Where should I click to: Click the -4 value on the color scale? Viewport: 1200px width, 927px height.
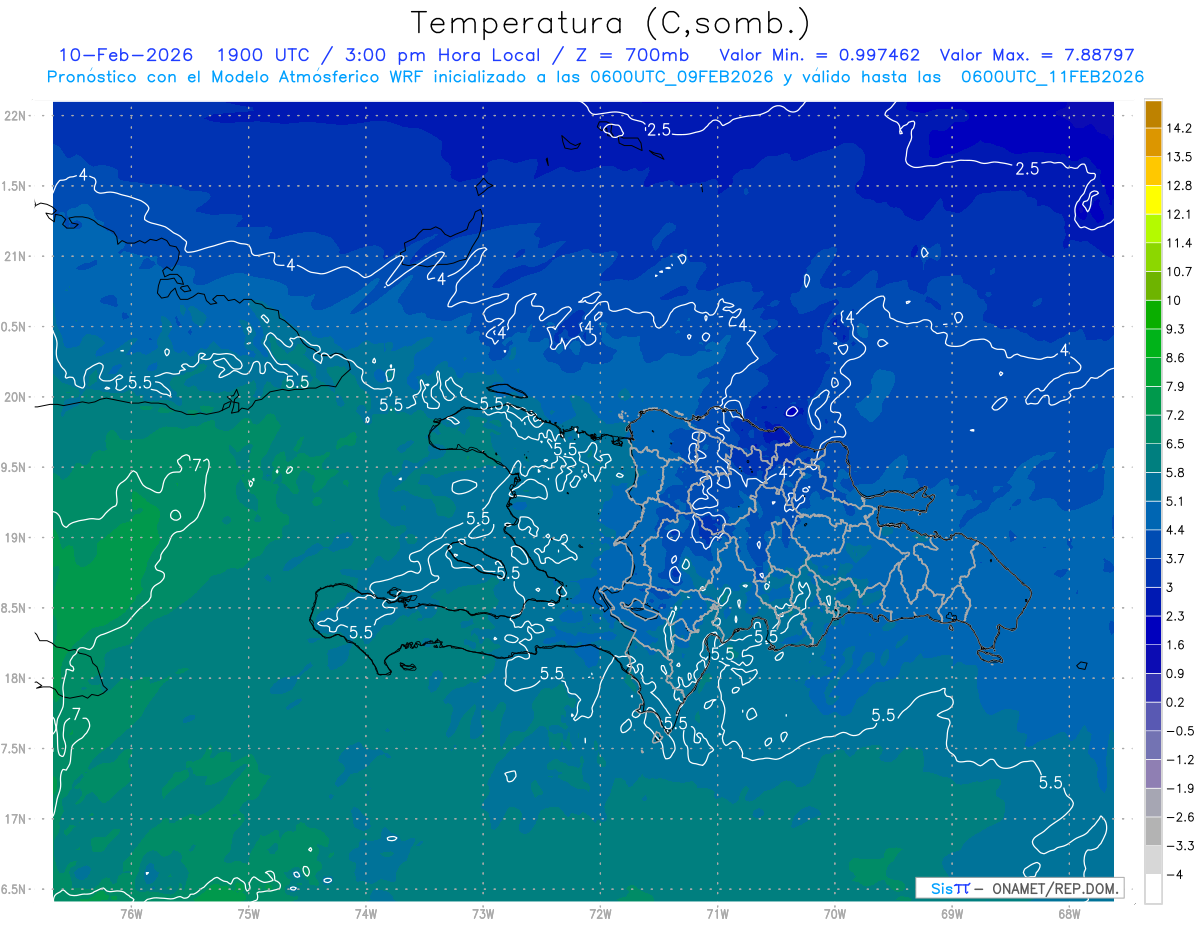click(1173, 874)
